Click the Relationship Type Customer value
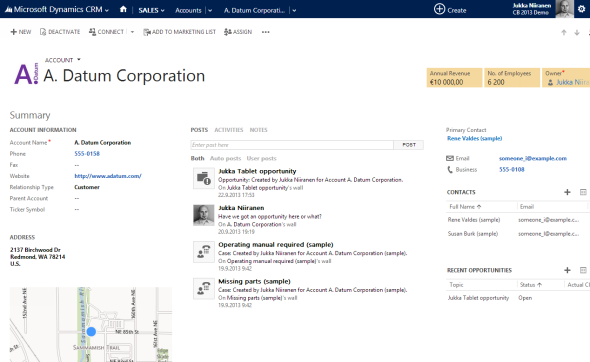590x362 pixels. point(87,187)
